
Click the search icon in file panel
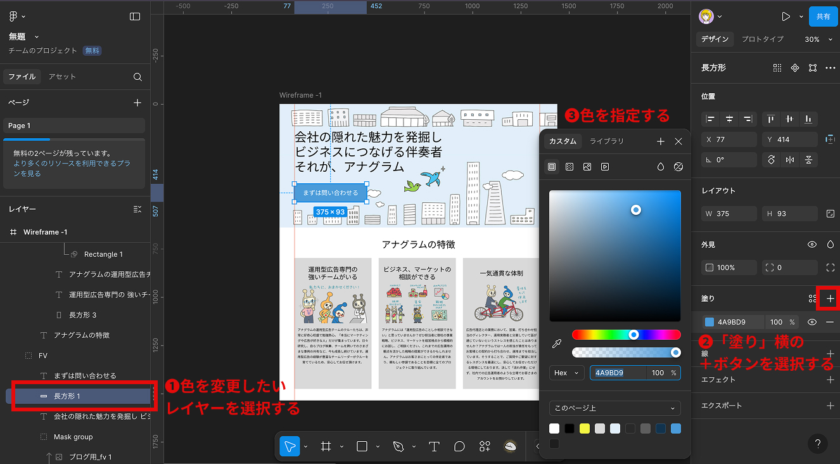pos(138,77)
